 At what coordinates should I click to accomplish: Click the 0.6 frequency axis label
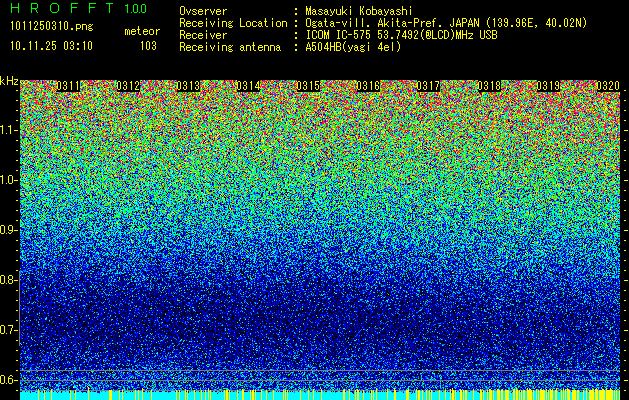[8, 380]
